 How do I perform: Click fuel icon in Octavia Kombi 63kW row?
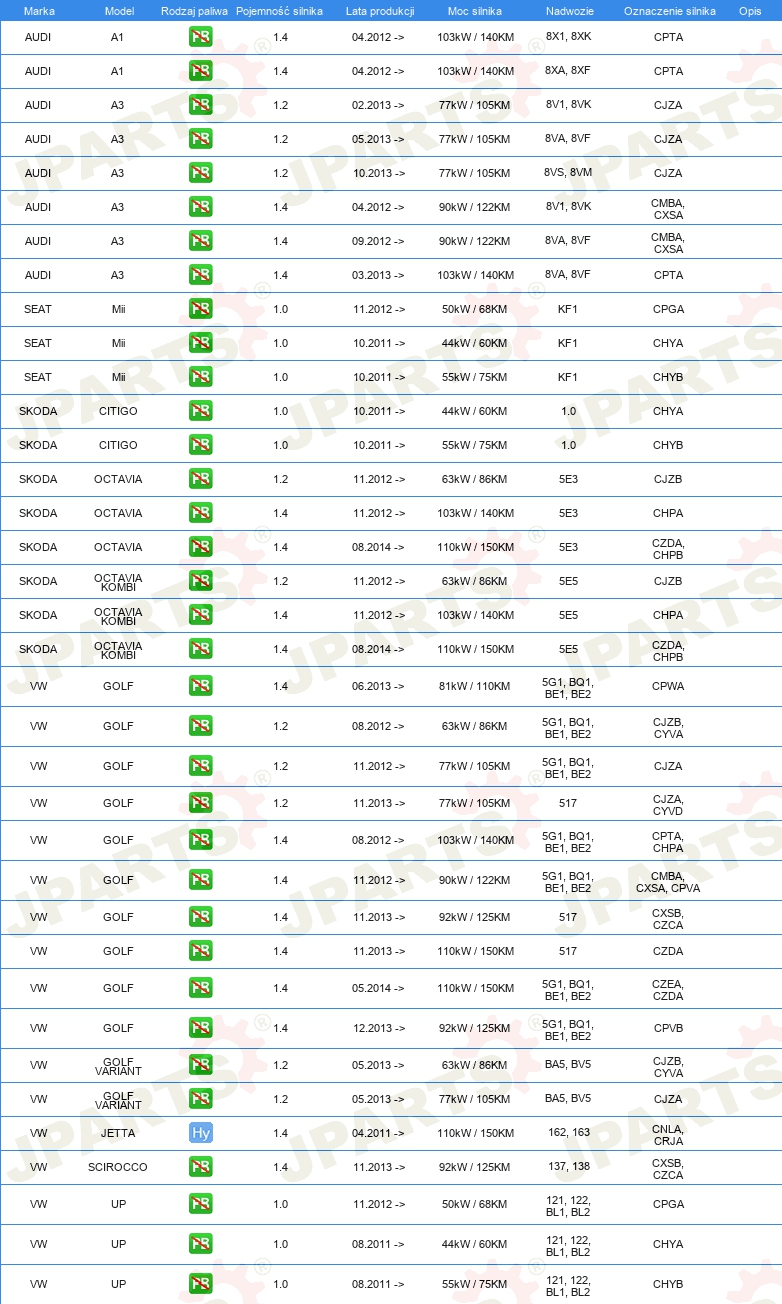pyautogui.click(x=200, y=581)
